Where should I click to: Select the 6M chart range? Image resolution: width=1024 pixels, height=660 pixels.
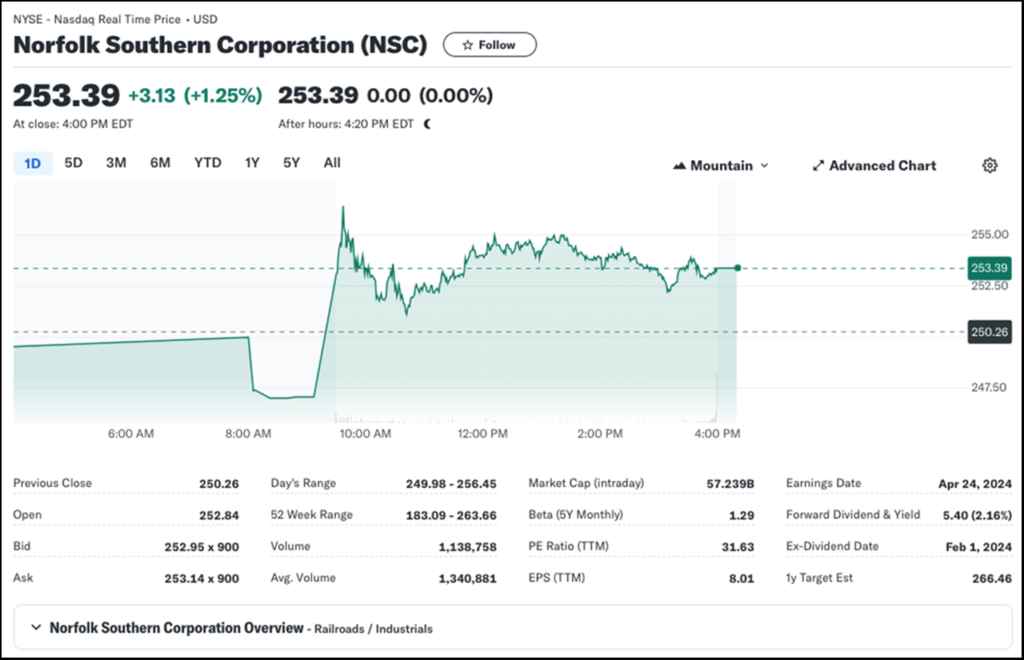tap(160, 163)
